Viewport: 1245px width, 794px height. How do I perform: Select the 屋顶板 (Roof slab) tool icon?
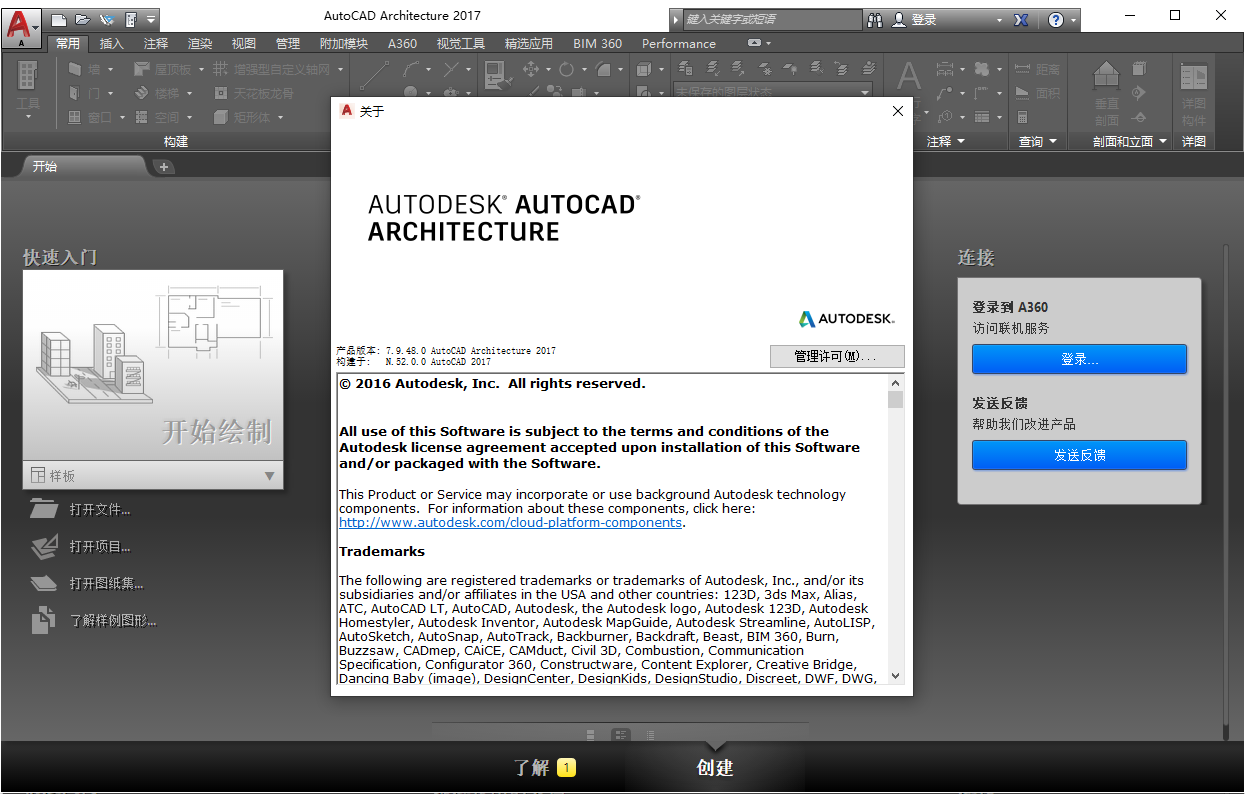tap(140, 69)
